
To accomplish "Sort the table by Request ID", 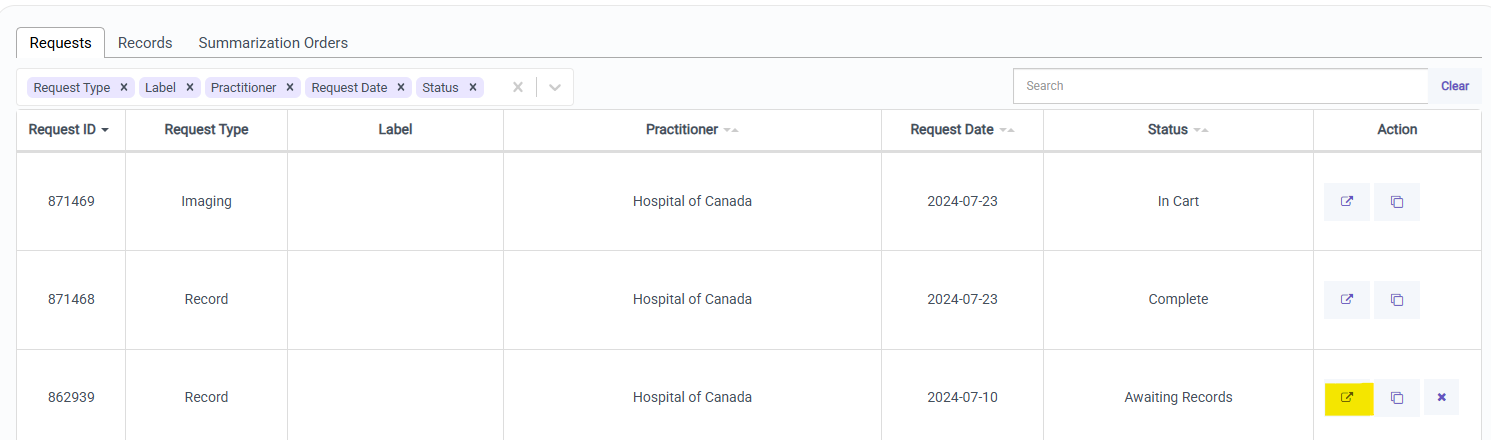I will pyautogui.click(x=68, y=130).
